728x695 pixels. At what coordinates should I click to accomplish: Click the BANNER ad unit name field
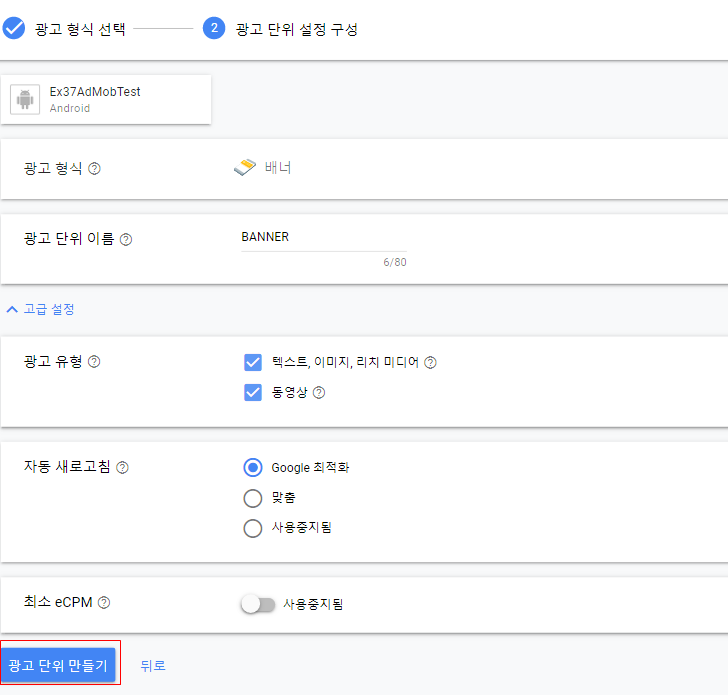click(324, 238)
